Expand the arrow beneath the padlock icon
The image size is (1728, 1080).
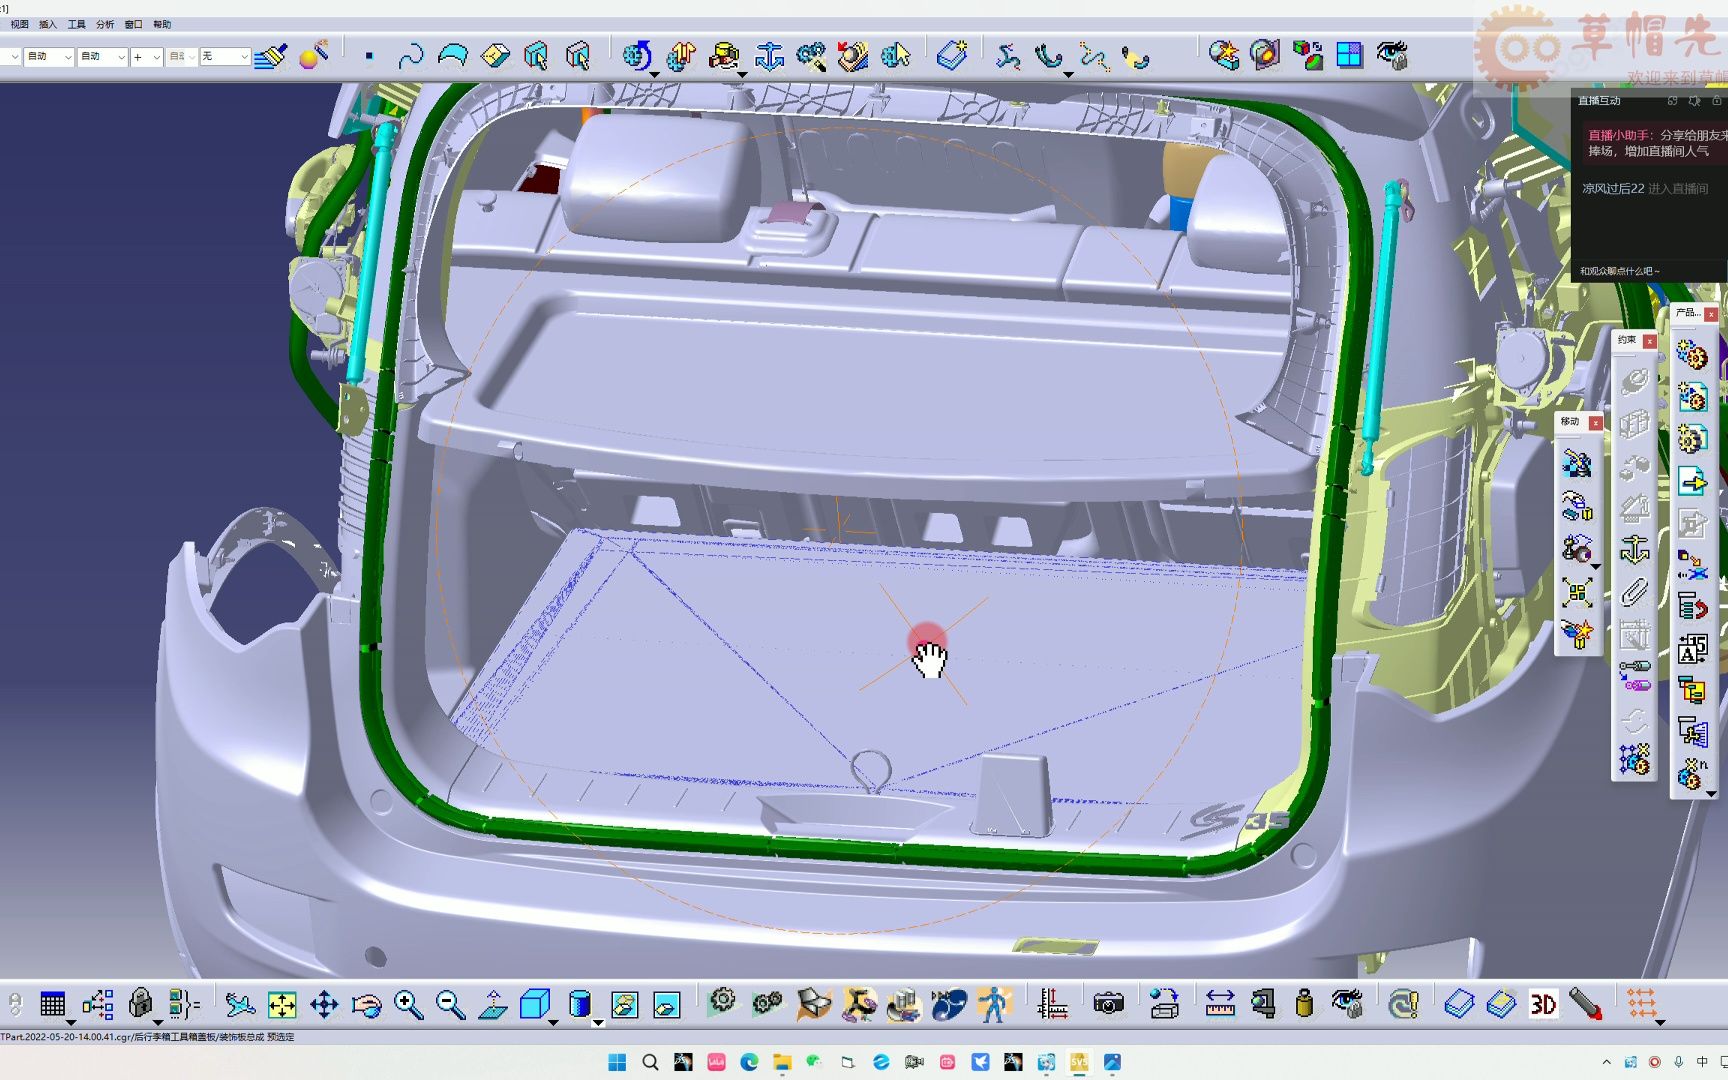tap(157, 1022)
